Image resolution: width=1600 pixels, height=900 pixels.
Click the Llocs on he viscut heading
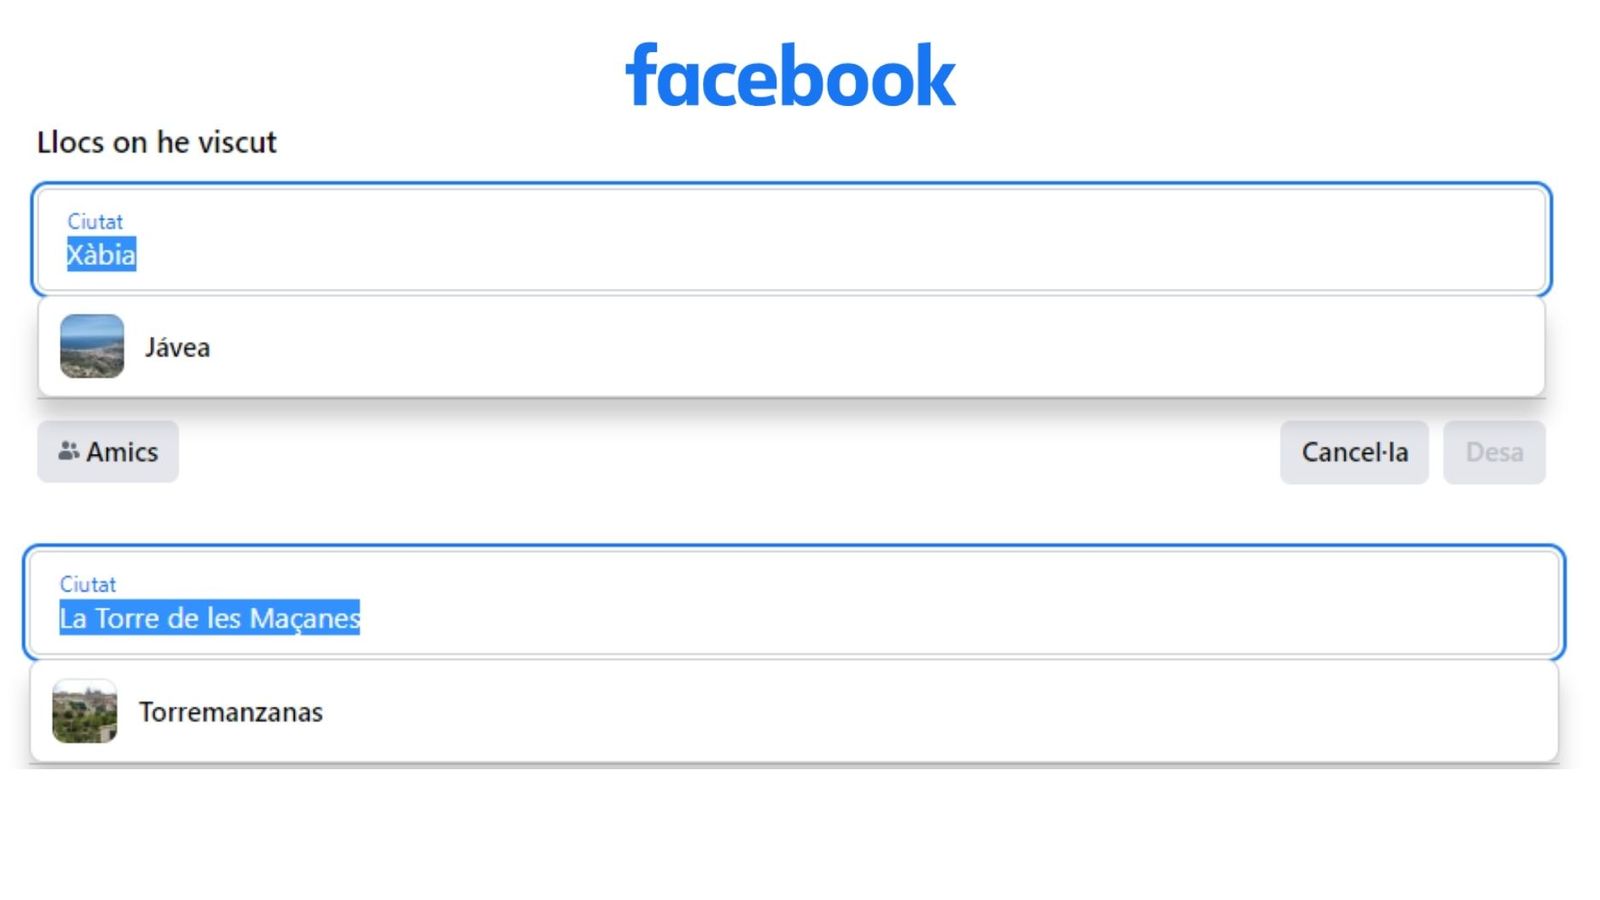point(157,142)
